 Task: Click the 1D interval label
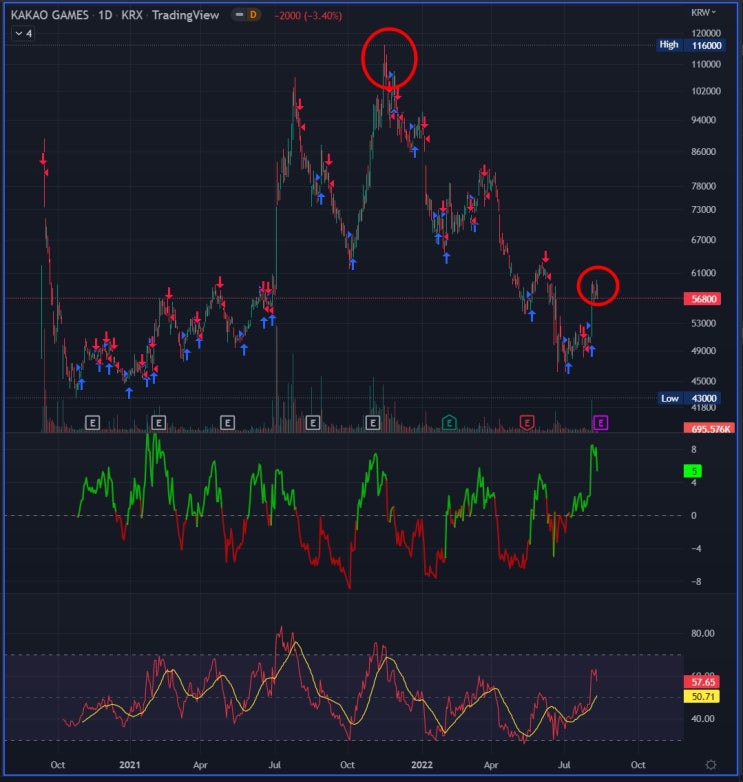[x=105, y=15]
